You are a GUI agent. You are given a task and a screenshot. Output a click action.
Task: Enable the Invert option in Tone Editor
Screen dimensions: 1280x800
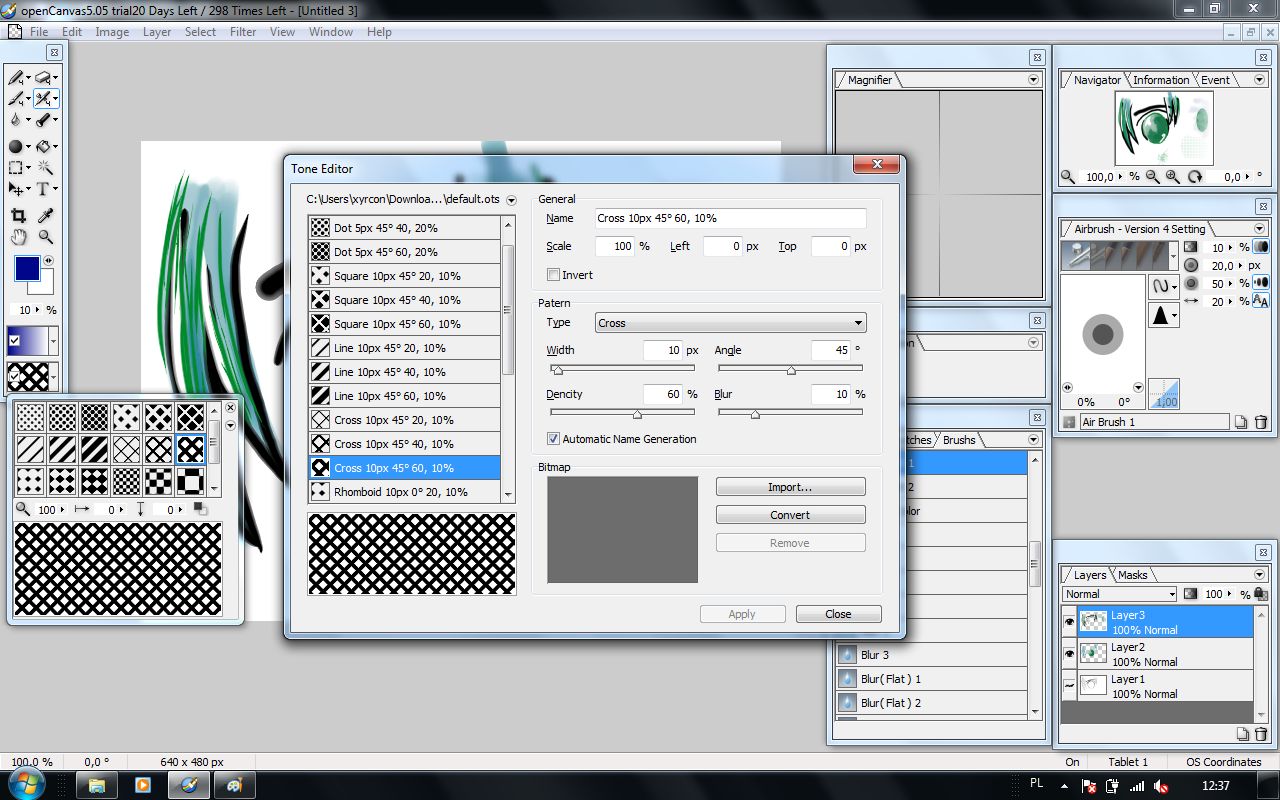point(553,274)
